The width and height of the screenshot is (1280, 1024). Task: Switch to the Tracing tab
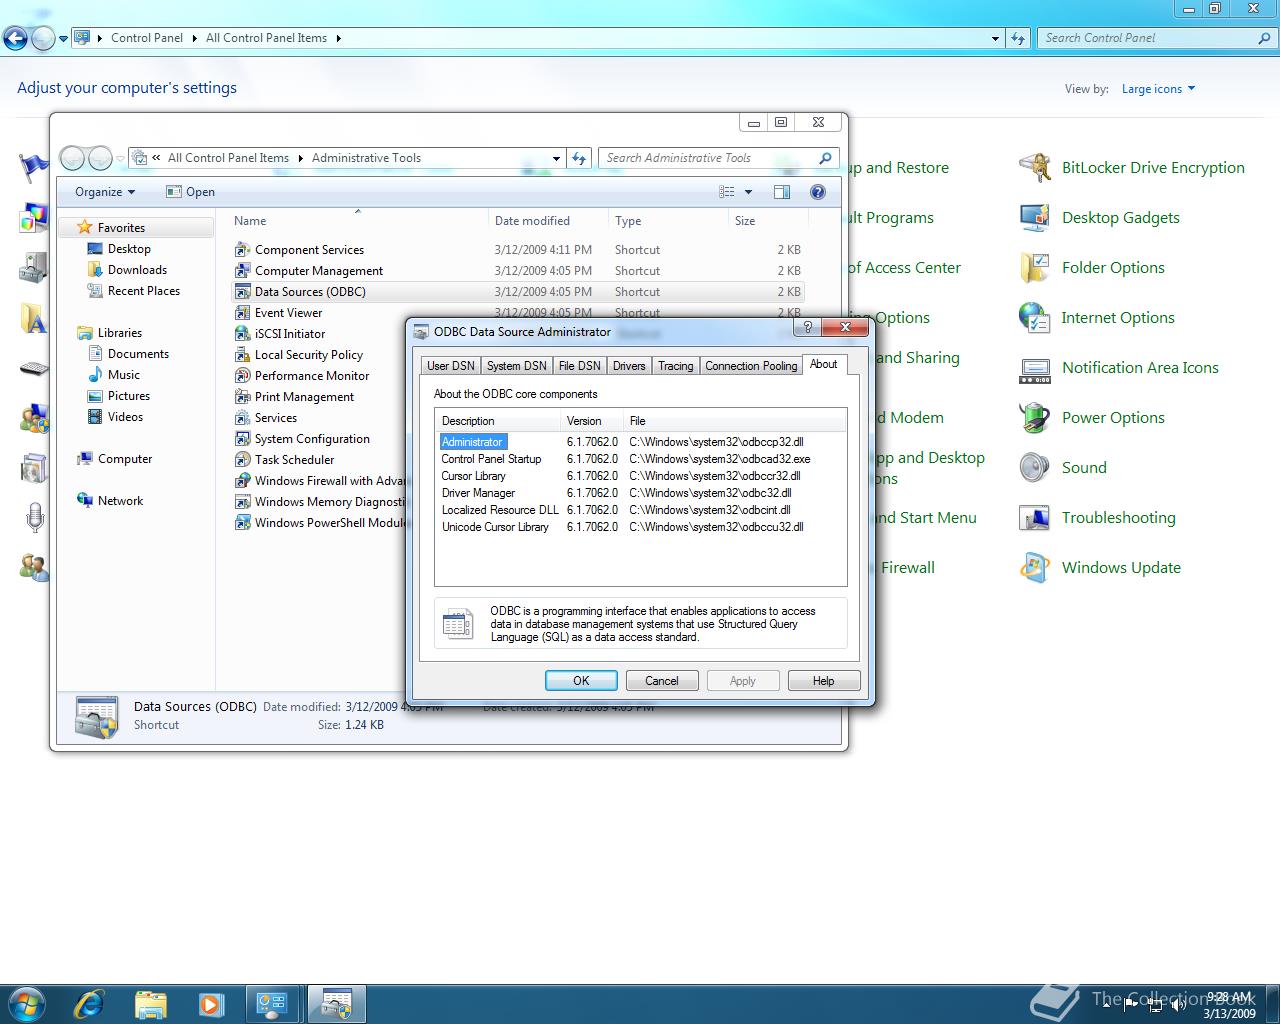tap(676, 366)
